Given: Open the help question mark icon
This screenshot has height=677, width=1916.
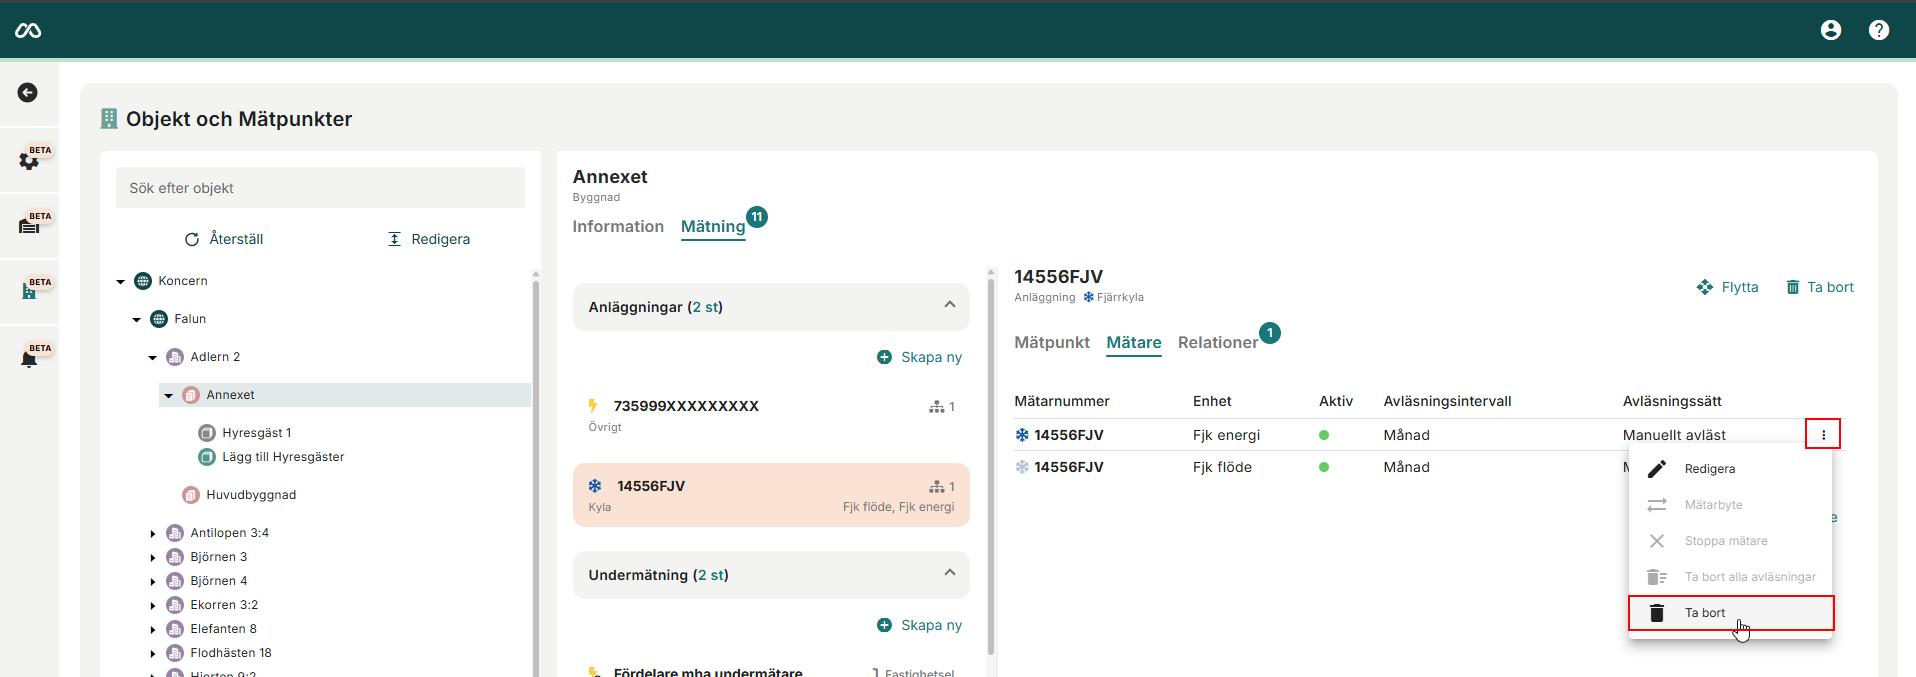Looking at the screenshot, I should click(x=1878, y=30).
